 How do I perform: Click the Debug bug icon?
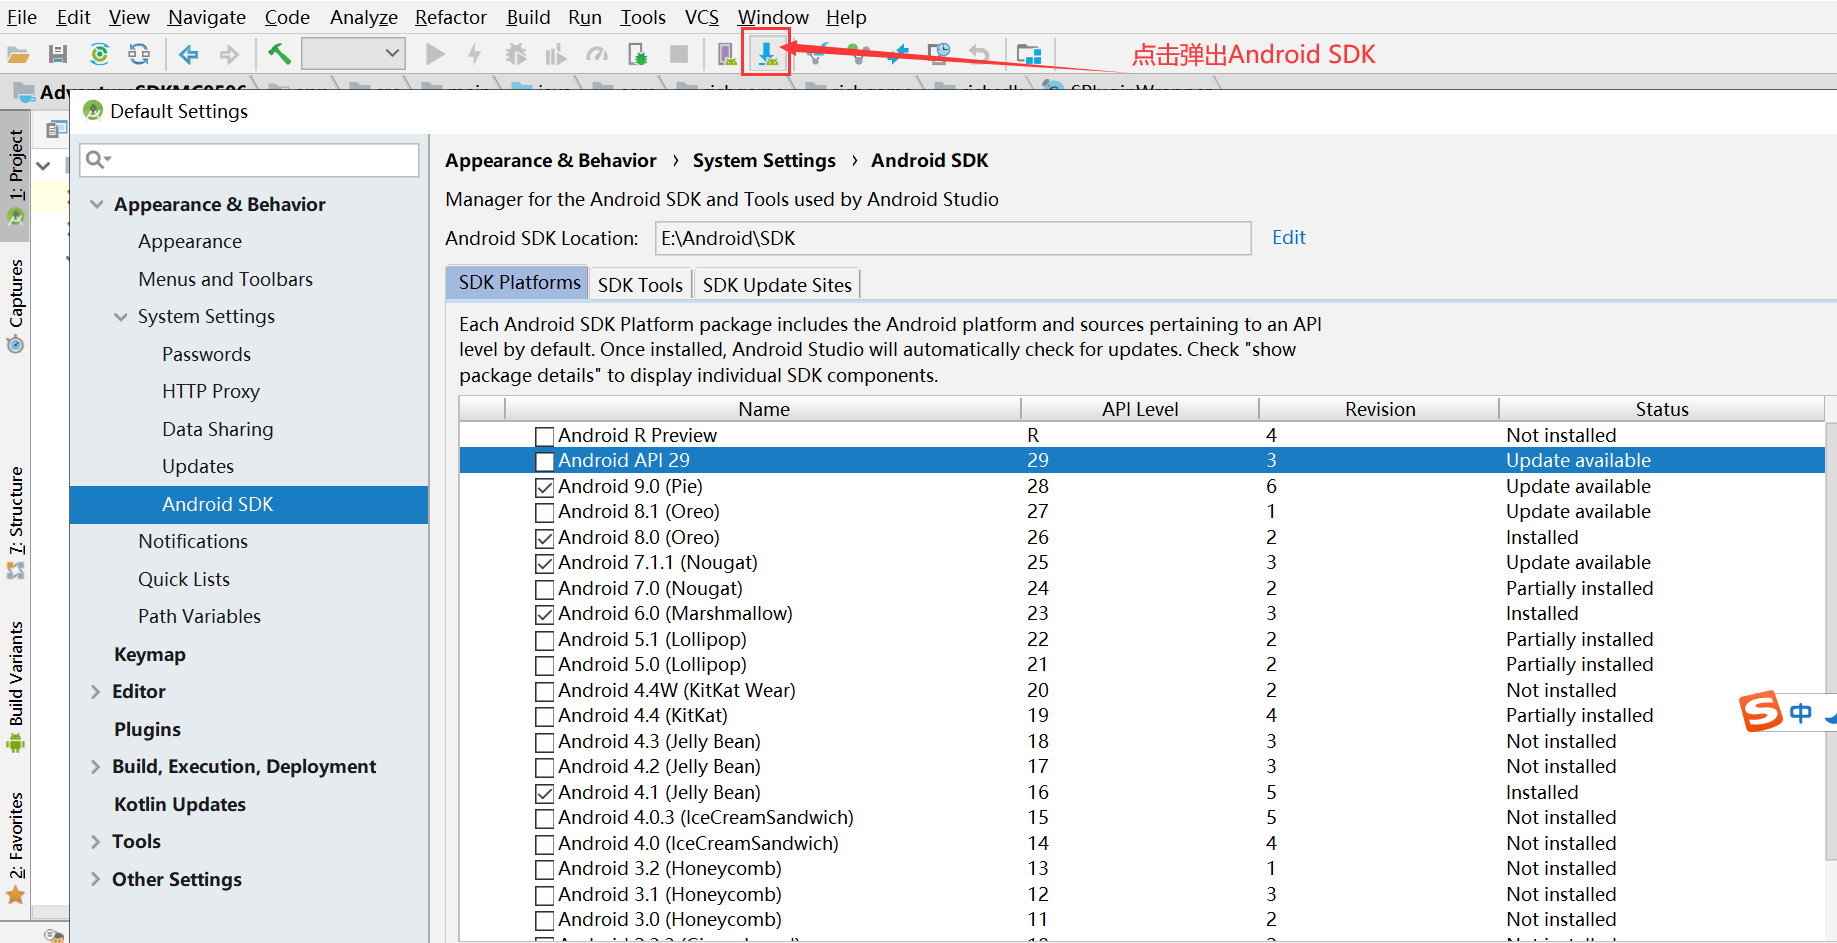click(516, 54)
